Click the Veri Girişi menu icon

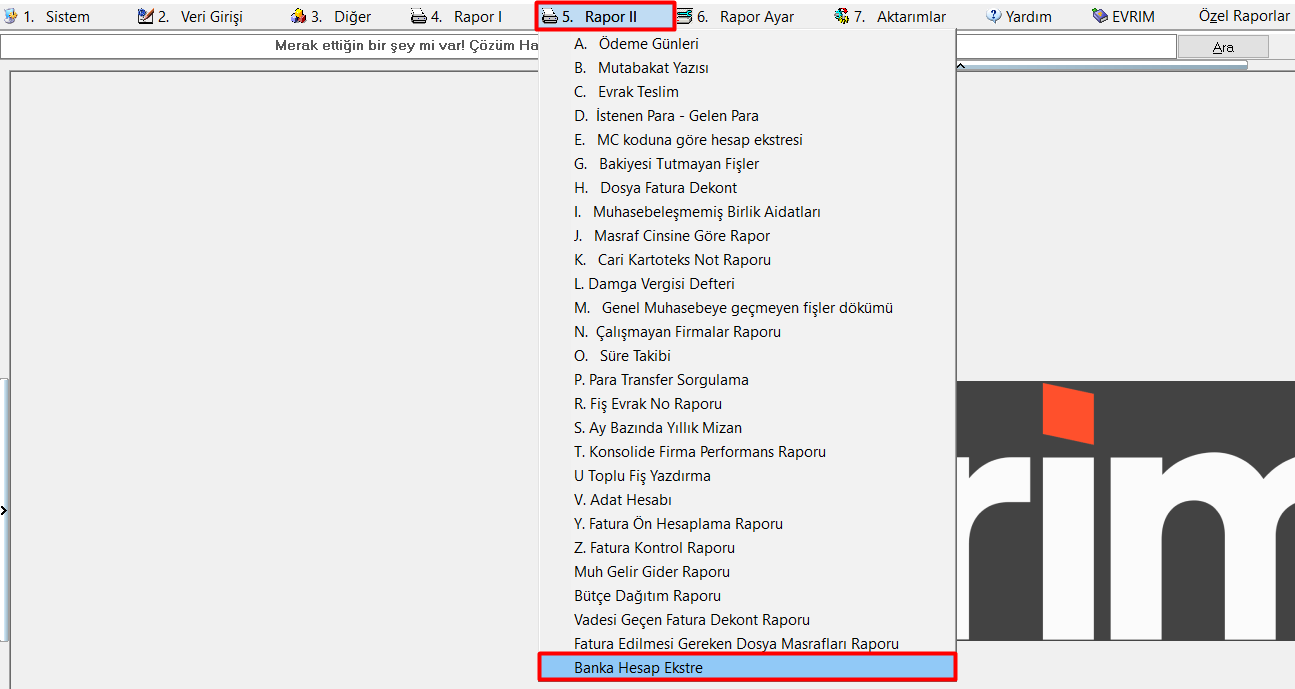pyautogui.click(x=145, y=16)
